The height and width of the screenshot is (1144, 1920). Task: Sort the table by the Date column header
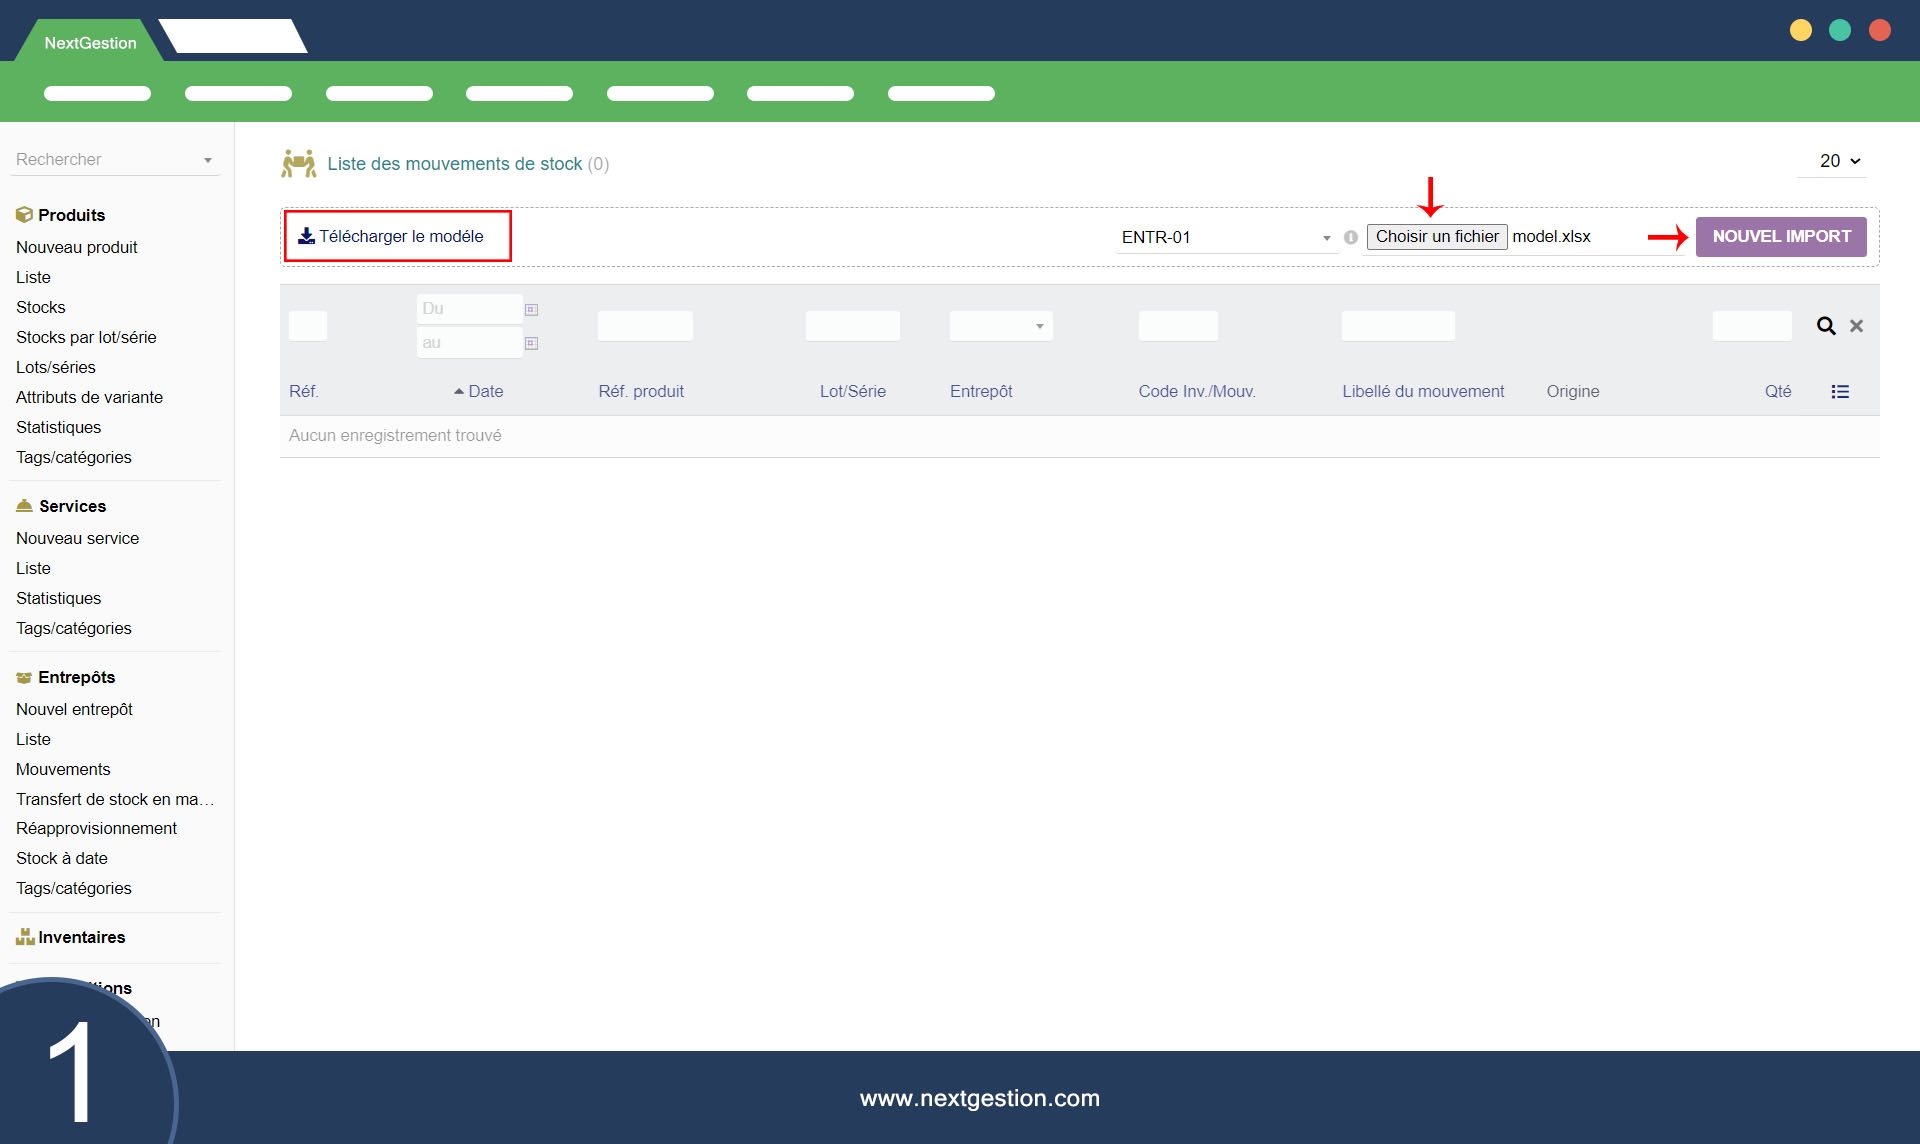pos(485,392)
